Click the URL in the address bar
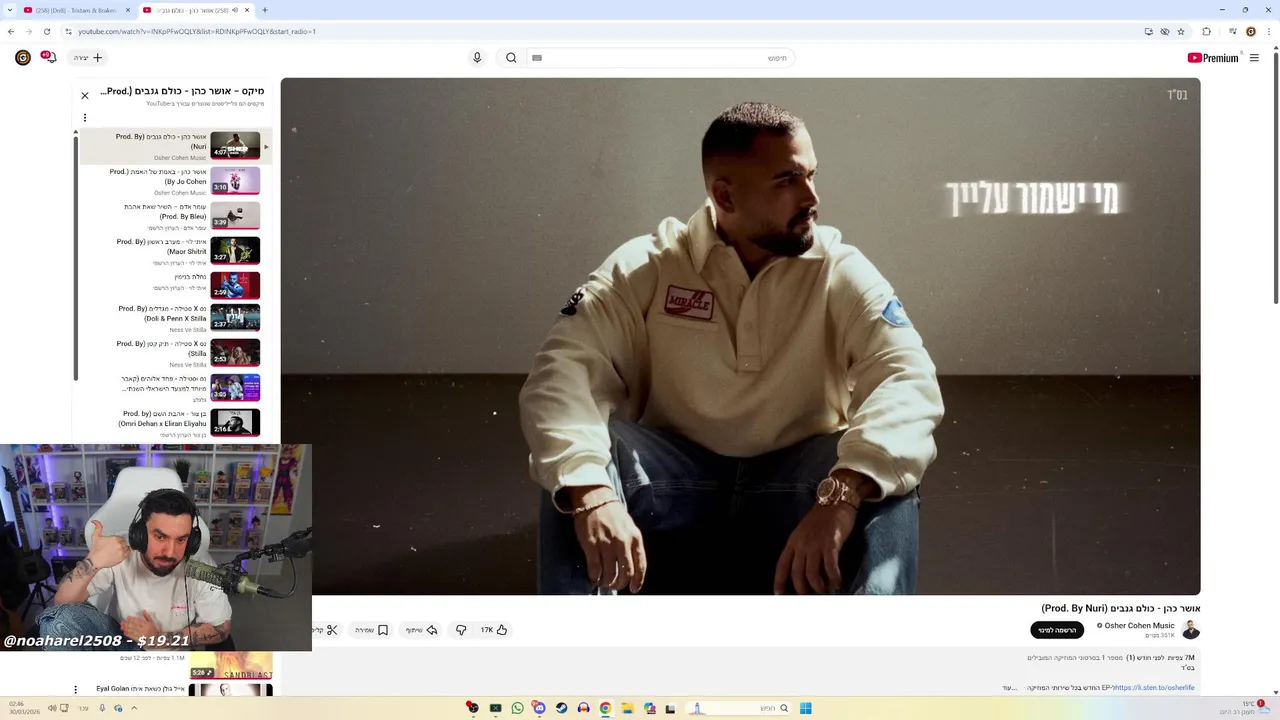 pos(197,31)
